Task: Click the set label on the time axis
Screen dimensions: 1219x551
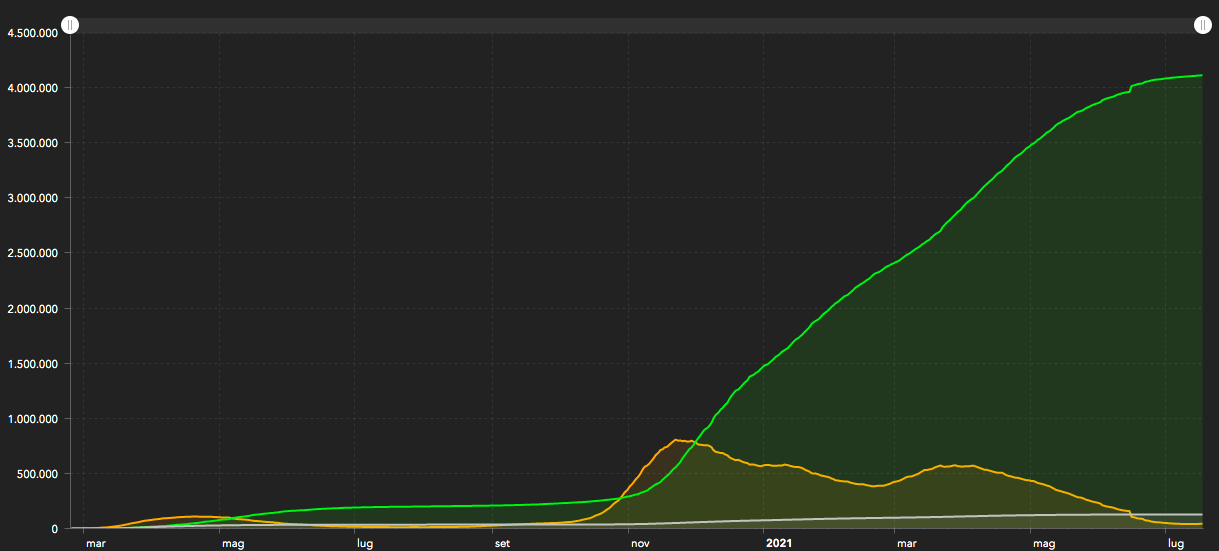Action: (502, 543)
